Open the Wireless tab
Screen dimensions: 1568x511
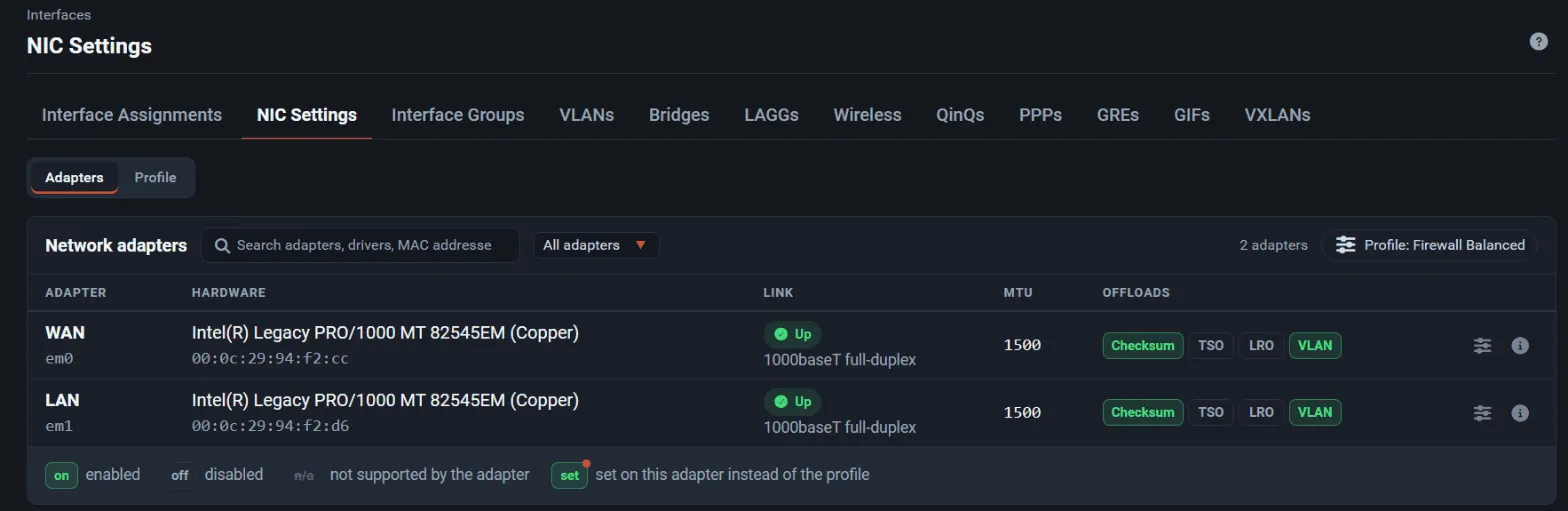[867, 115]
